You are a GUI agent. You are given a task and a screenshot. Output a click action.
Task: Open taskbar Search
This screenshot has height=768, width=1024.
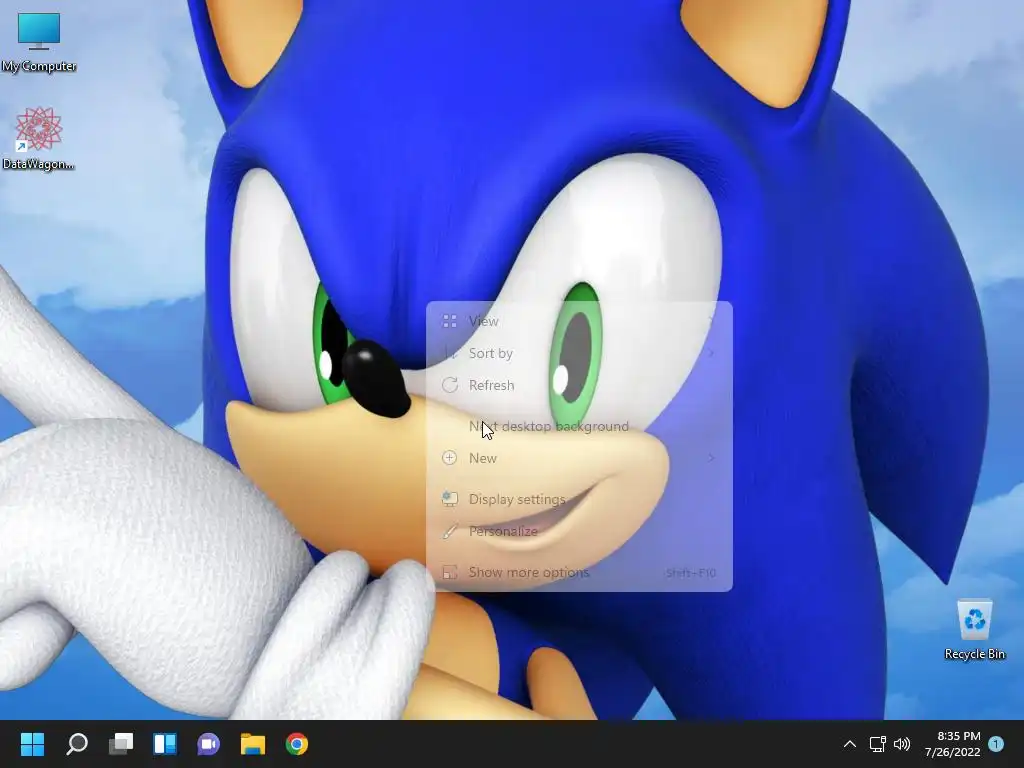pyautogui.click(x=77, y=744)
